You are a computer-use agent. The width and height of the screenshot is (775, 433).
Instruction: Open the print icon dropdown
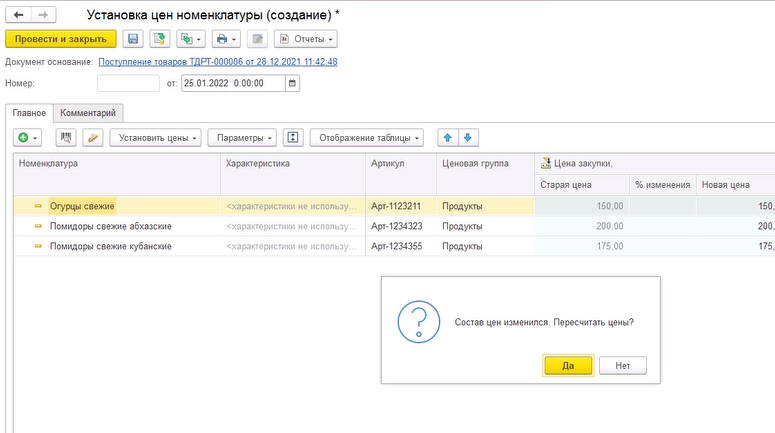pos(228,39)
